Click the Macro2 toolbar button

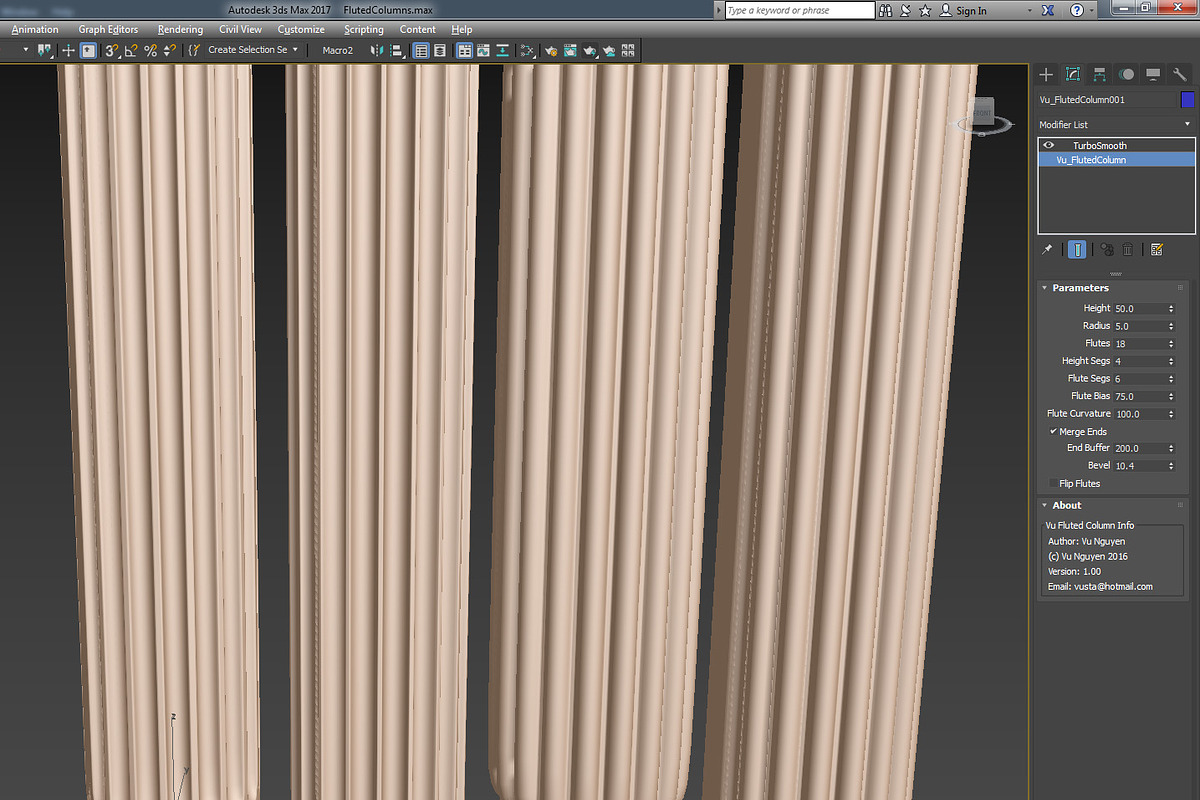(x=338, y=50)
